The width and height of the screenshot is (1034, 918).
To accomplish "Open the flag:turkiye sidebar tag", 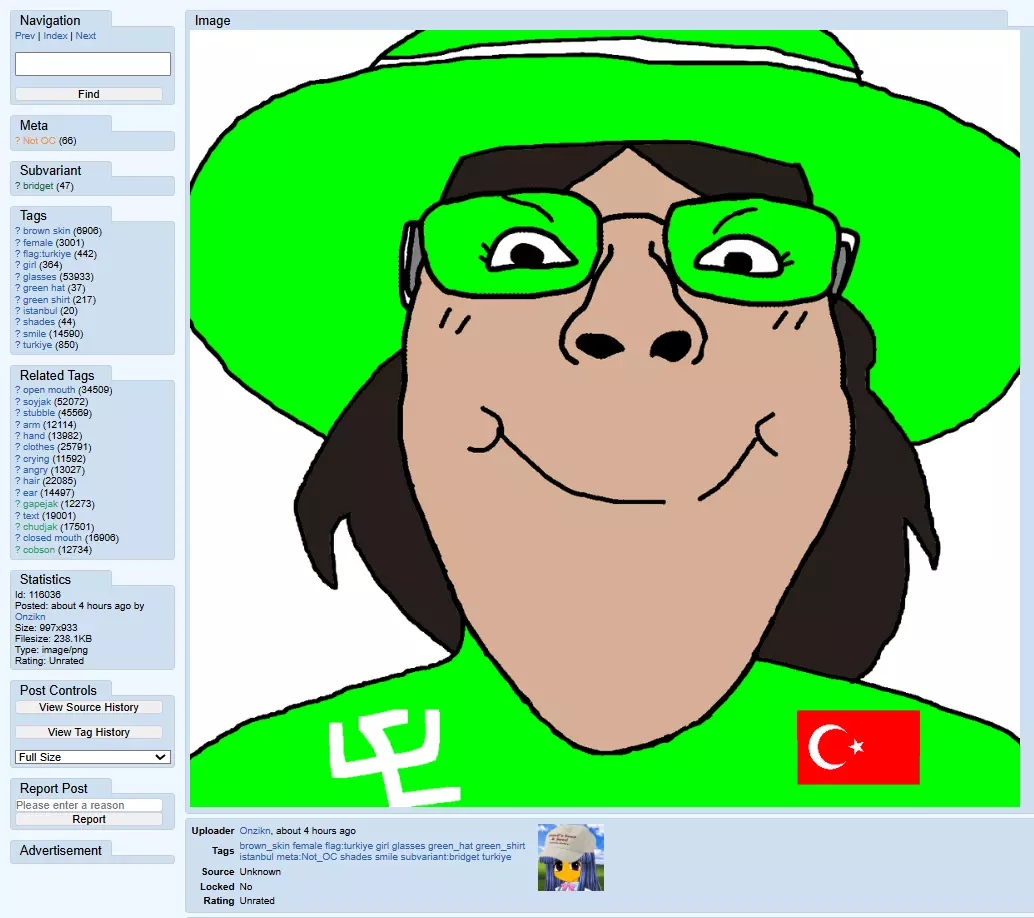I will 47,254.
